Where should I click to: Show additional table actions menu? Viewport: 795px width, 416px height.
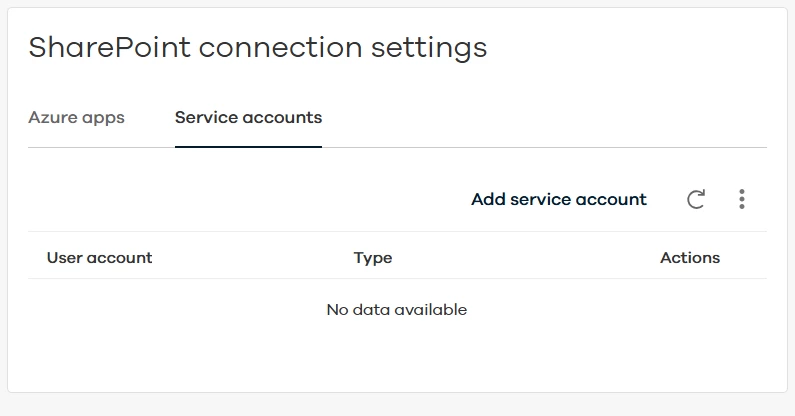(x=741, y=200)
